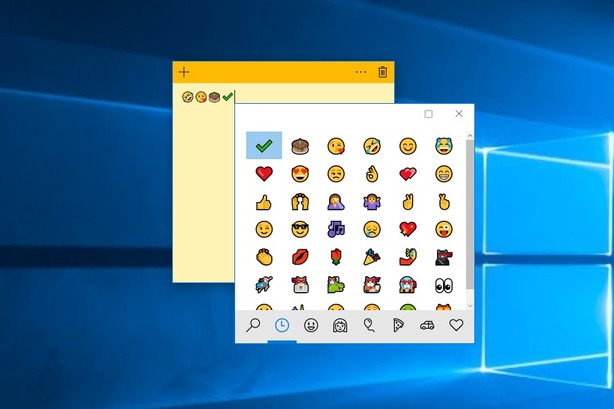Image resolution: width=614 pixels, height=409 pixels.
Task: Pick the woman shrugging emoji
Action: click(372, 202)
